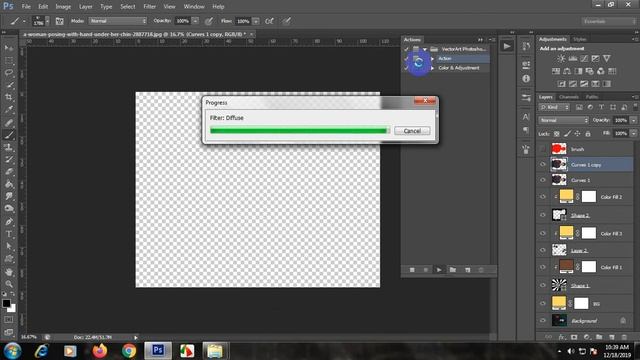Open the Window menu
This screenshot has width=640, height=360.
click(x=194, y=7)
